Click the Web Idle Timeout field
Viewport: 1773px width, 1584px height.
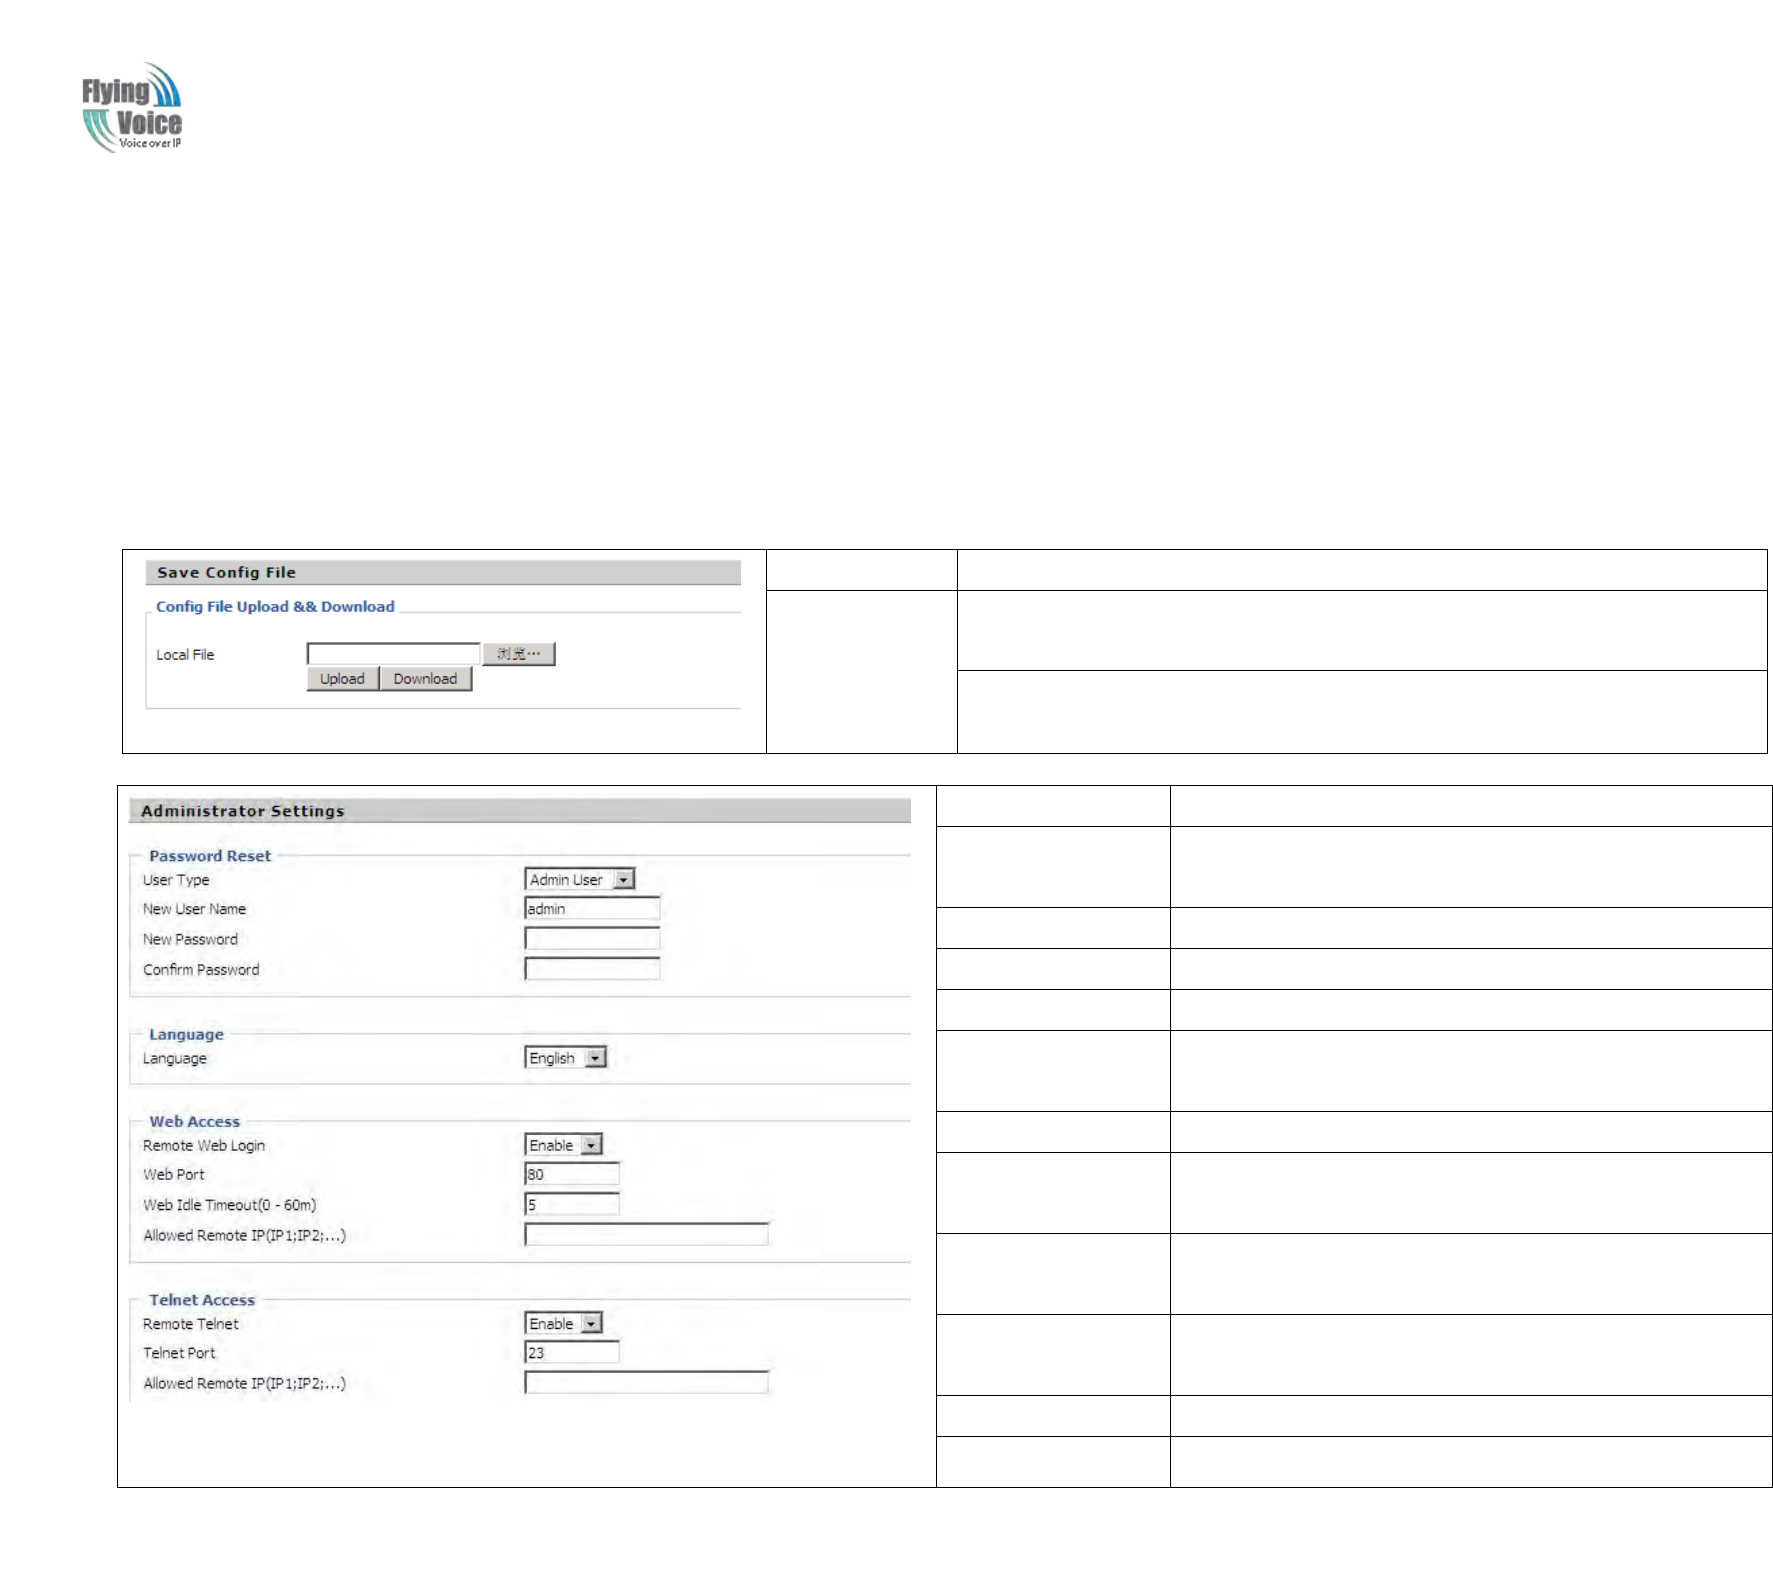572,1205
